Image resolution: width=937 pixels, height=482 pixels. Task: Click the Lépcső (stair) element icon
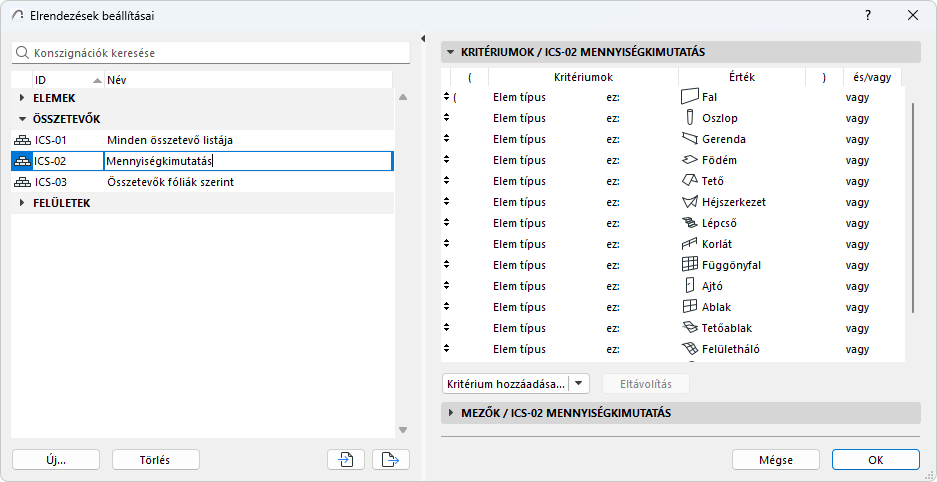point(689,223)
